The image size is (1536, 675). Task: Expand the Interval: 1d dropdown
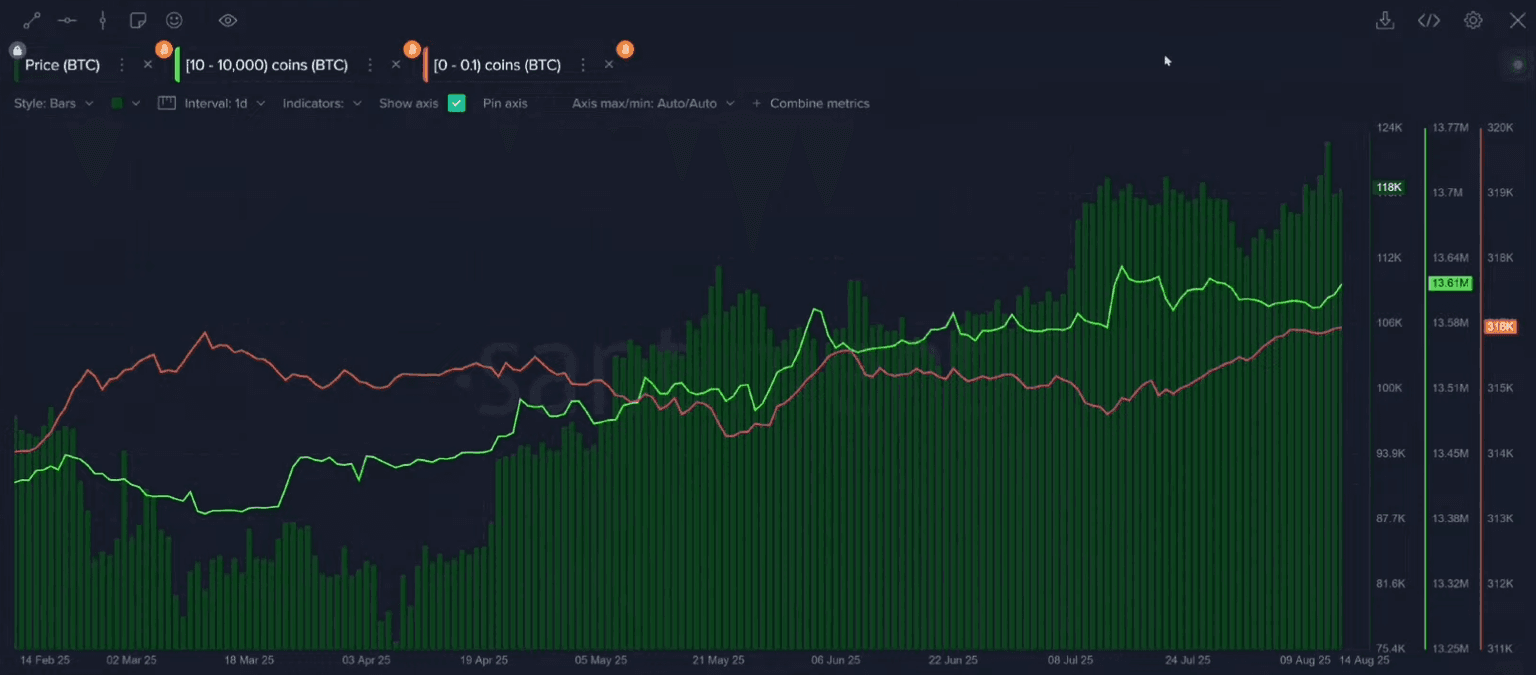(224, 103)
